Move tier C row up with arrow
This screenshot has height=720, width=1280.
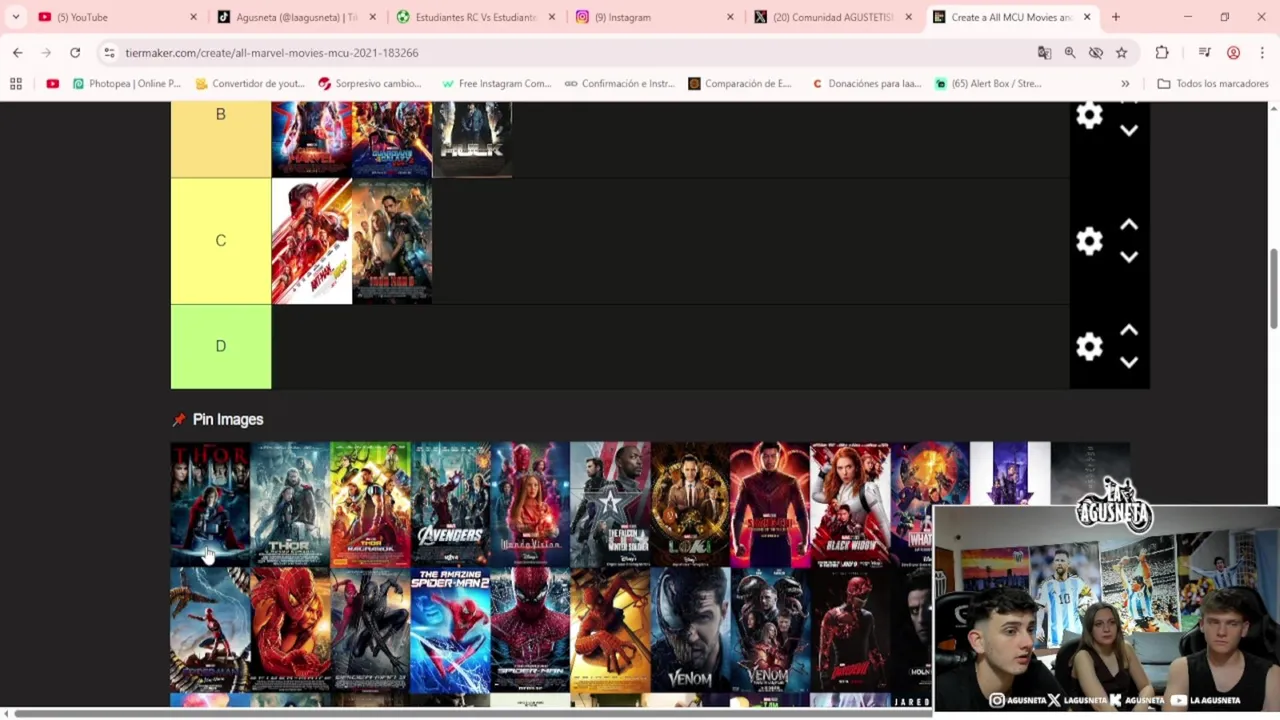(1129, 225)
